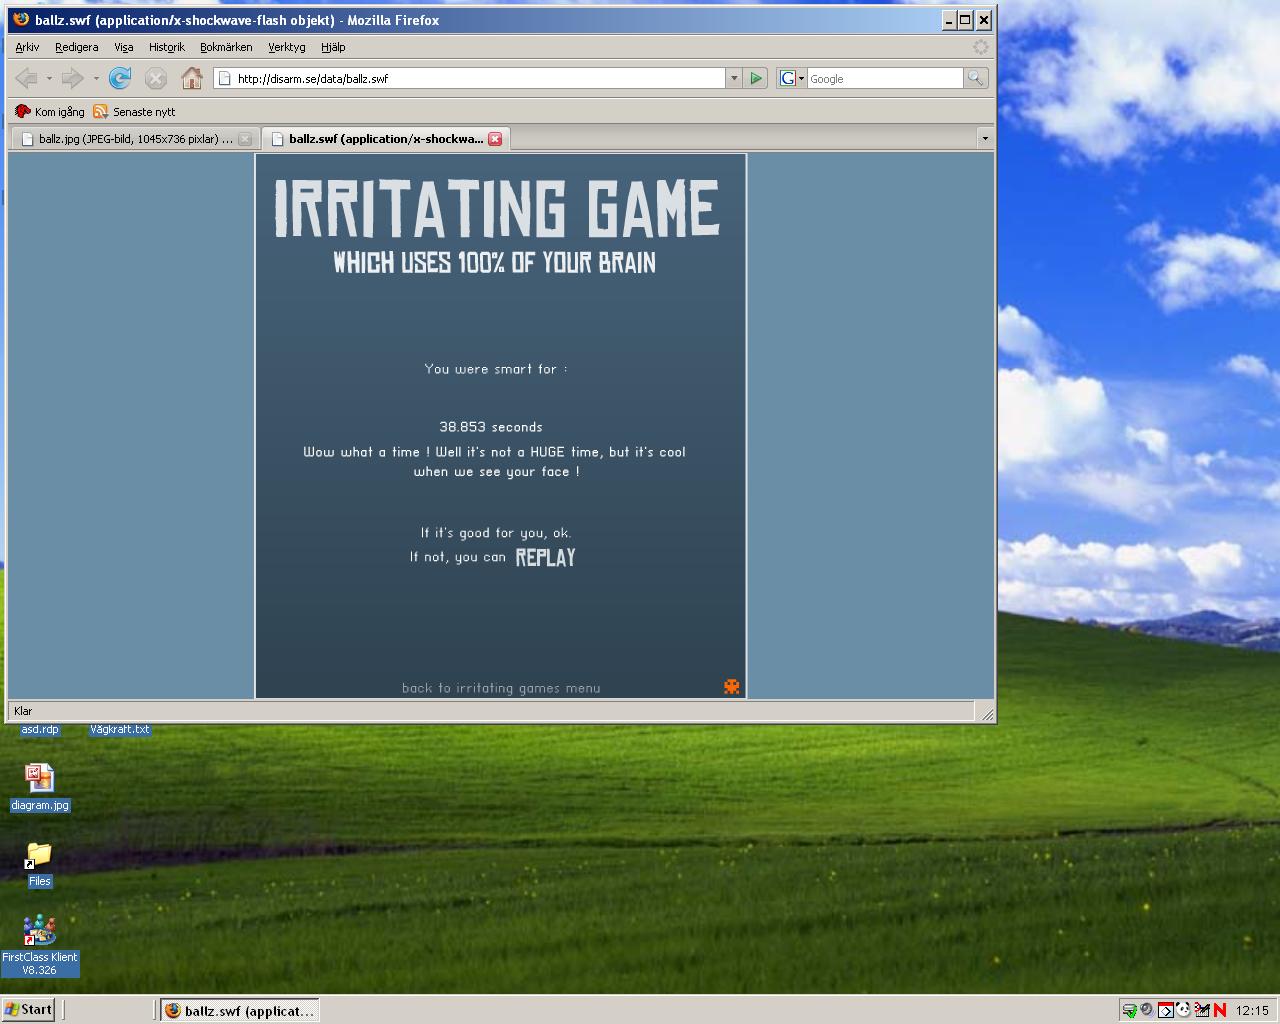
Task: Click the 38.853 seconds score text
Action: (491, 427)
